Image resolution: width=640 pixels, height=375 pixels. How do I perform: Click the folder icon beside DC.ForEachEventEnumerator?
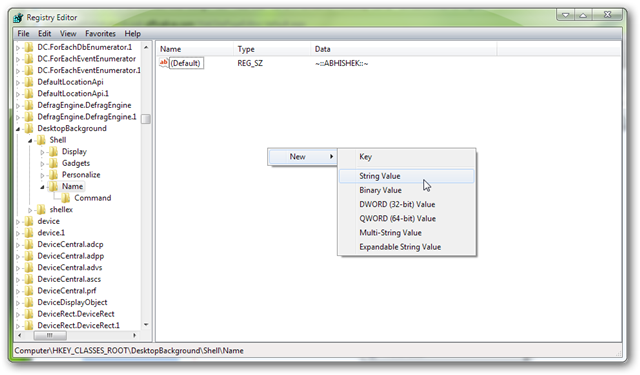(29, 59)
